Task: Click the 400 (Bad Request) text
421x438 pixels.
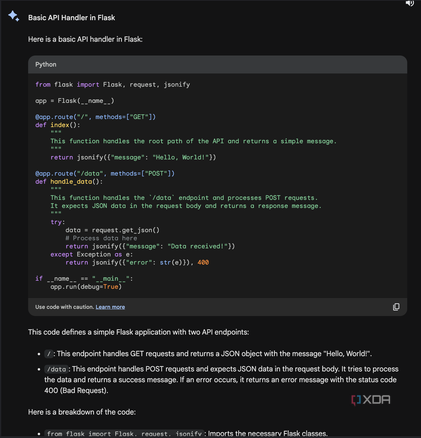Action: tap(76, 391)
